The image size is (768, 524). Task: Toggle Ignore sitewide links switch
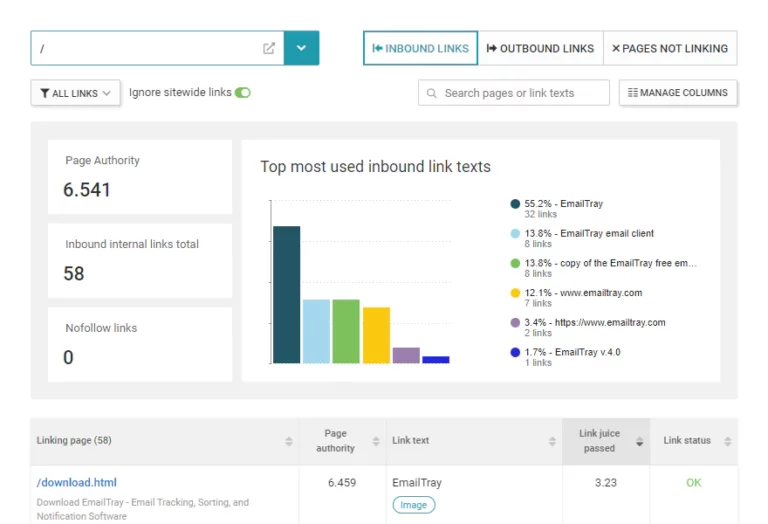point(242,93)
